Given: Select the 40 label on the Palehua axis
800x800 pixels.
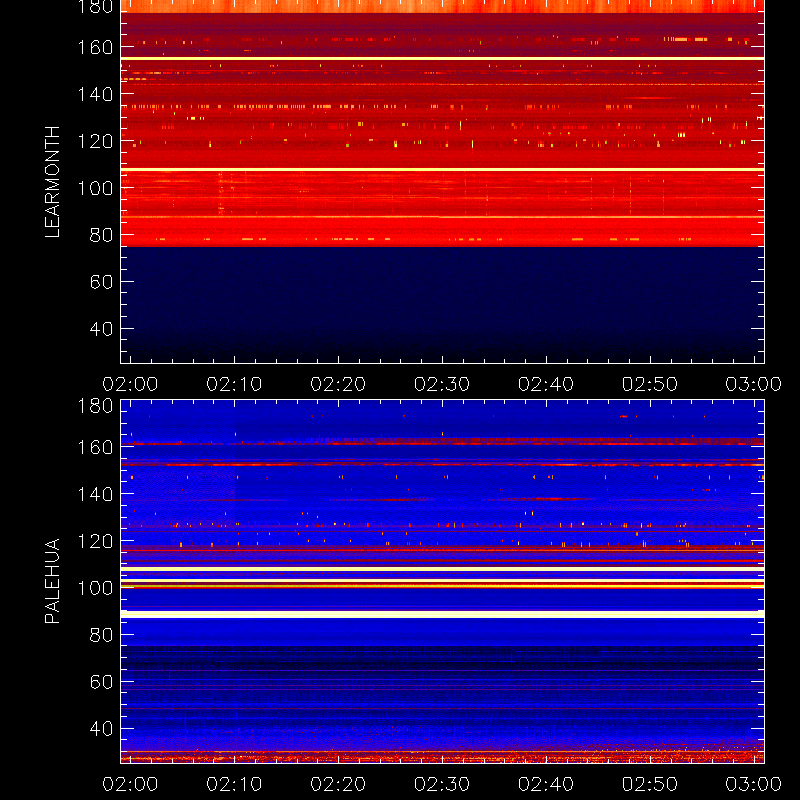Looking at the screenshot, I should (102, 729).
